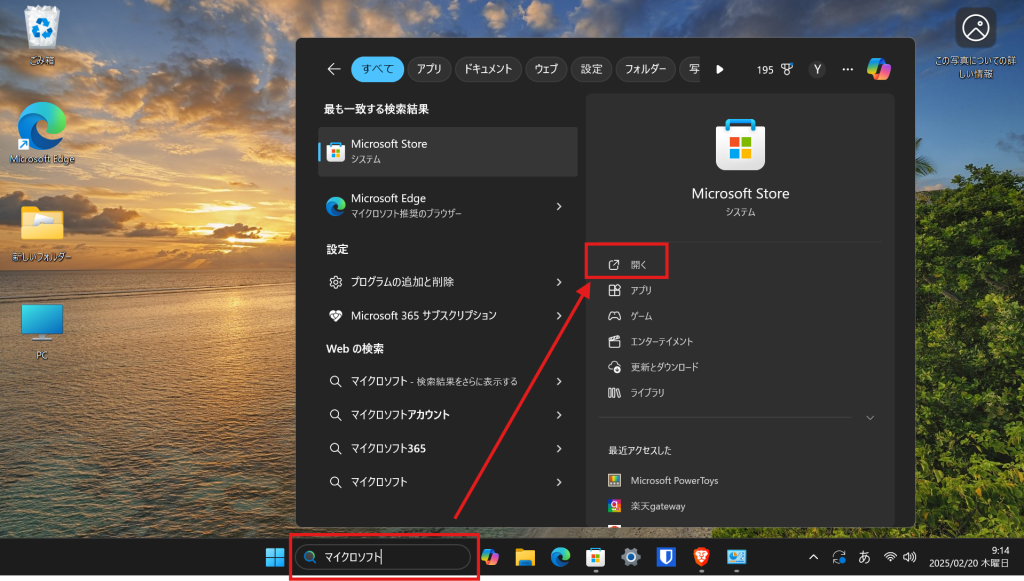Open Microsoft Store from taskbar
1024x581 pixels.
coord(595,557)
